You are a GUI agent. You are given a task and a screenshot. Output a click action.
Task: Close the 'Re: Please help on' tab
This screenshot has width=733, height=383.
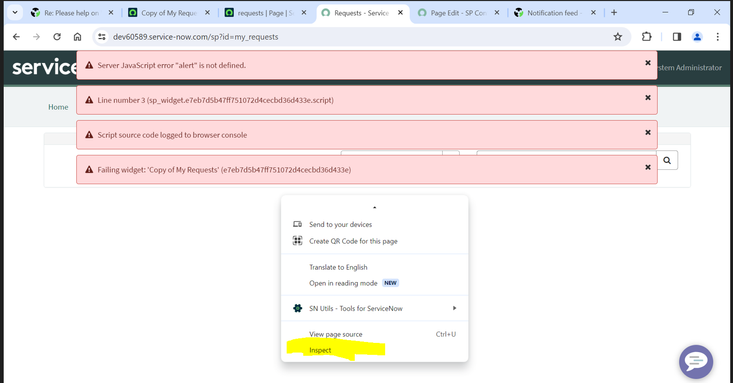[111, 13]
